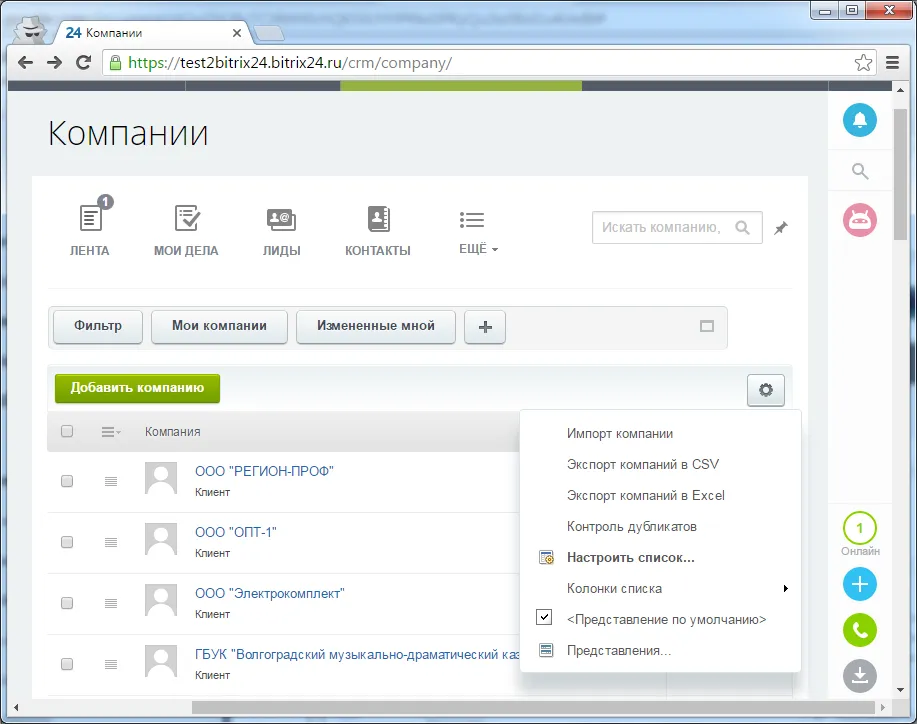The width and height of the screenshot is (917, 724).
Task: Open the column sort dropdown in list header
Action: 113,431
